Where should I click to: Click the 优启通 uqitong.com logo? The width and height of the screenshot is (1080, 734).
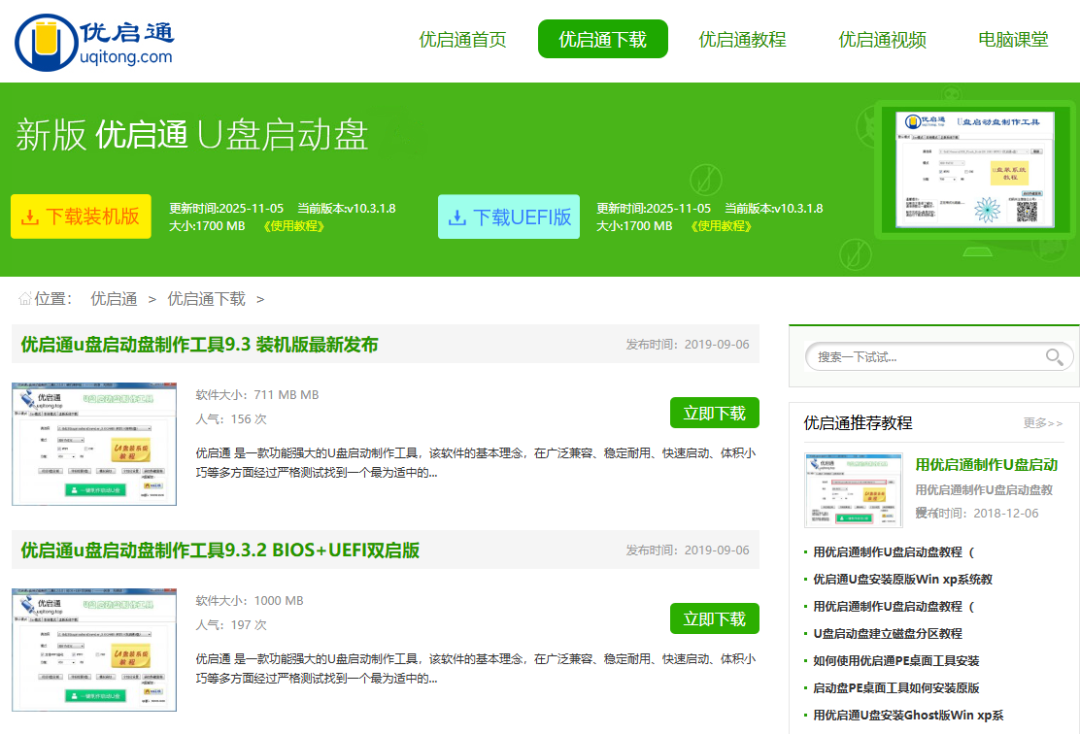pos(94,42)
